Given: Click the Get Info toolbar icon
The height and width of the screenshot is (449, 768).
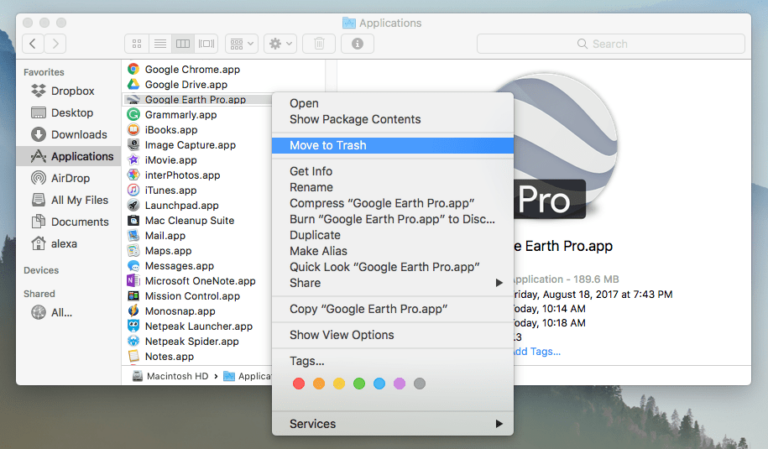Looking at the screenshot, I should [x=358, y=44].
